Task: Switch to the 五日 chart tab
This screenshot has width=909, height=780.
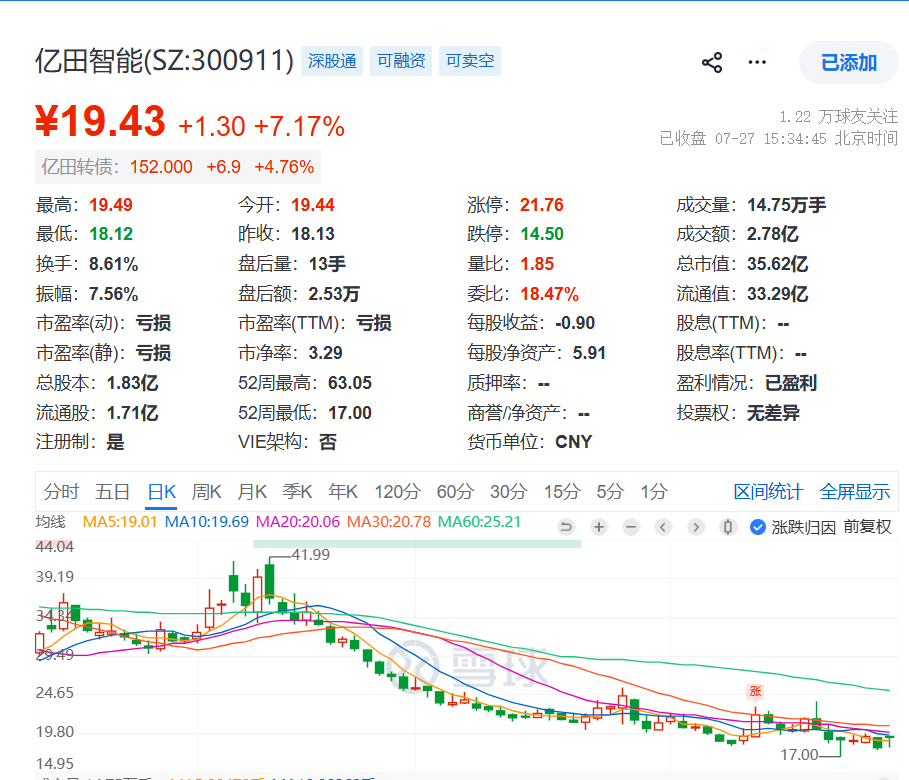Action: (112, 492)
